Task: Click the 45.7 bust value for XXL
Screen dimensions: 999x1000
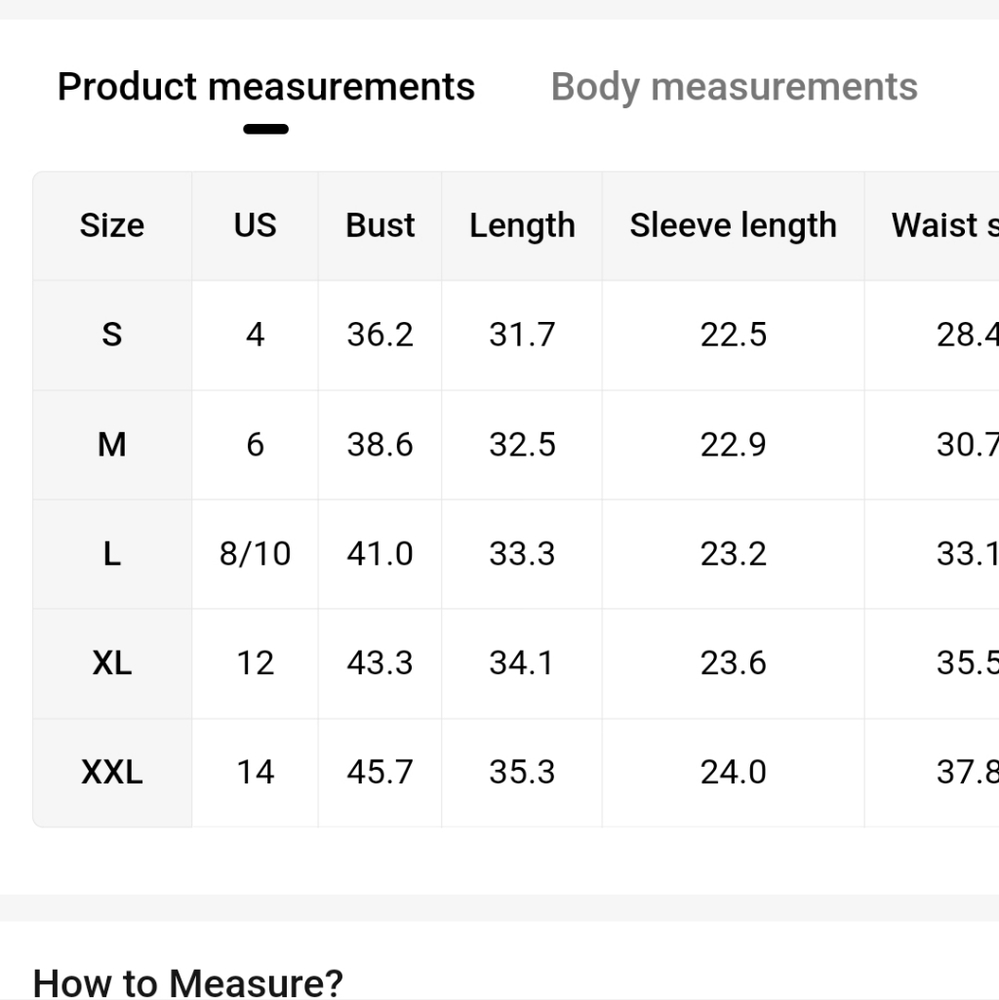Action: point(380,773)
